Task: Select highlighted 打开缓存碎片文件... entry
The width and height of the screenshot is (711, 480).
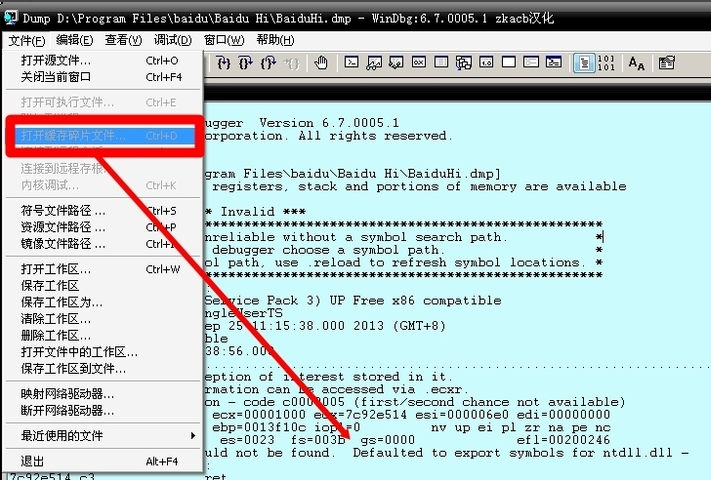Action: tap(105, 136)
